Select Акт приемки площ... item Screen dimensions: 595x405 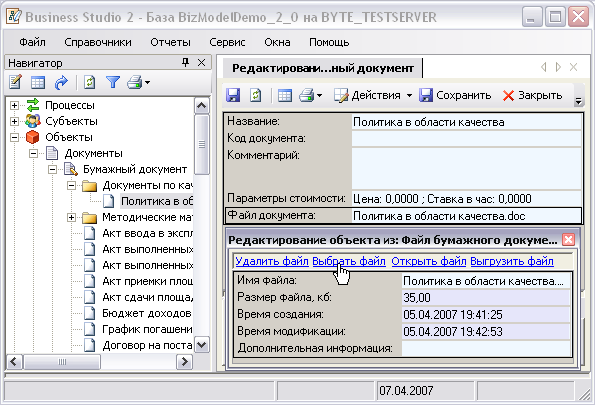(147, 281)
